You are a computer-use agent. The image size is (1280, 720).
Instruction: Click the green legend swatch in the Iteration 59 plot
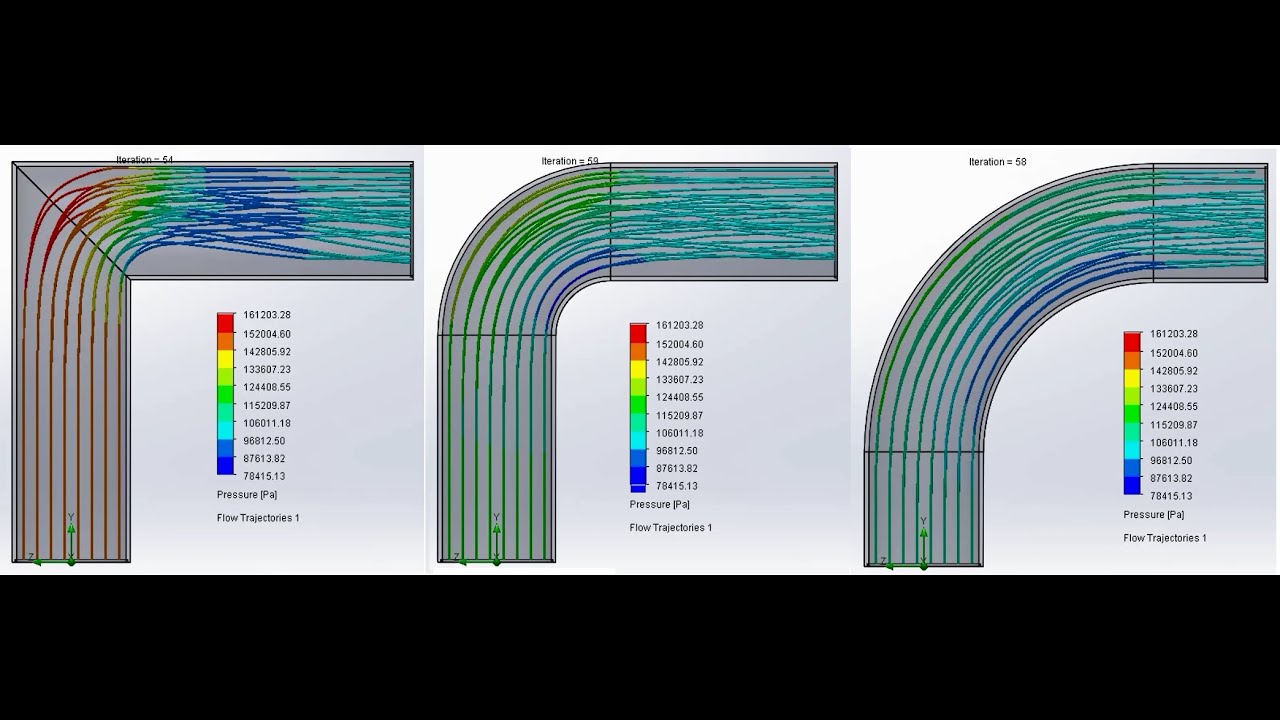click(x=638, y=406)
